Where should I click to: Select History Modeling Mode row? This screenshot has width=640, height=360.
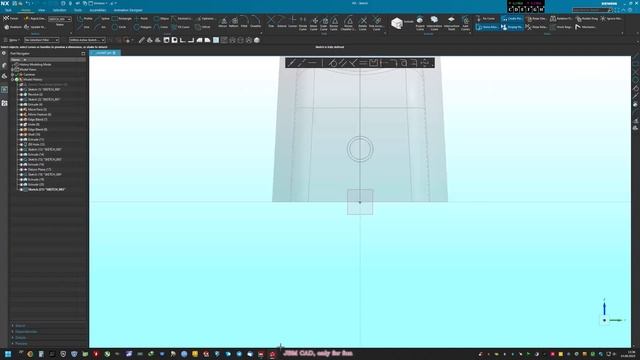coord(36,64)
